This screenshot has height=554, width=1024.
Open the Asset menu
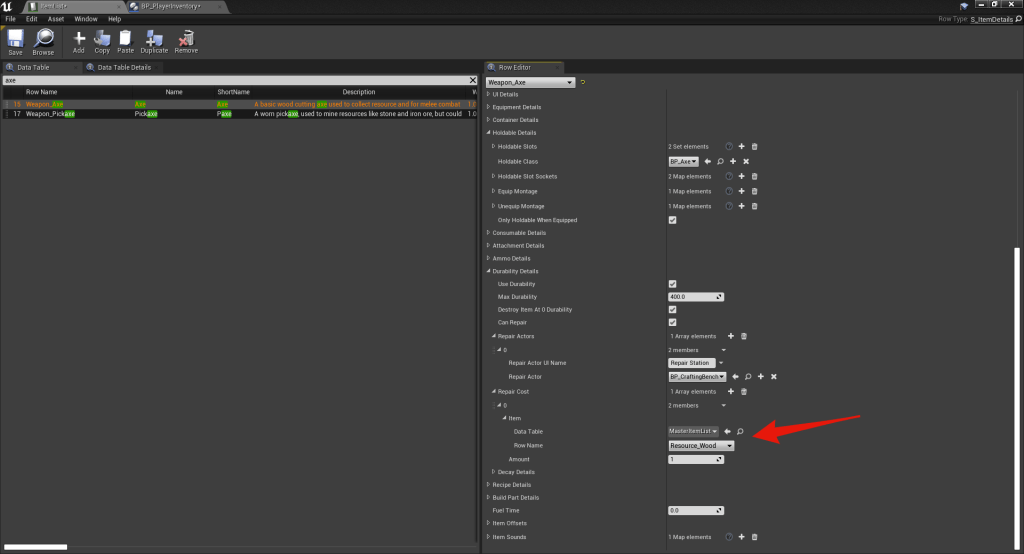pyautogui.click(x=56, y=19)
